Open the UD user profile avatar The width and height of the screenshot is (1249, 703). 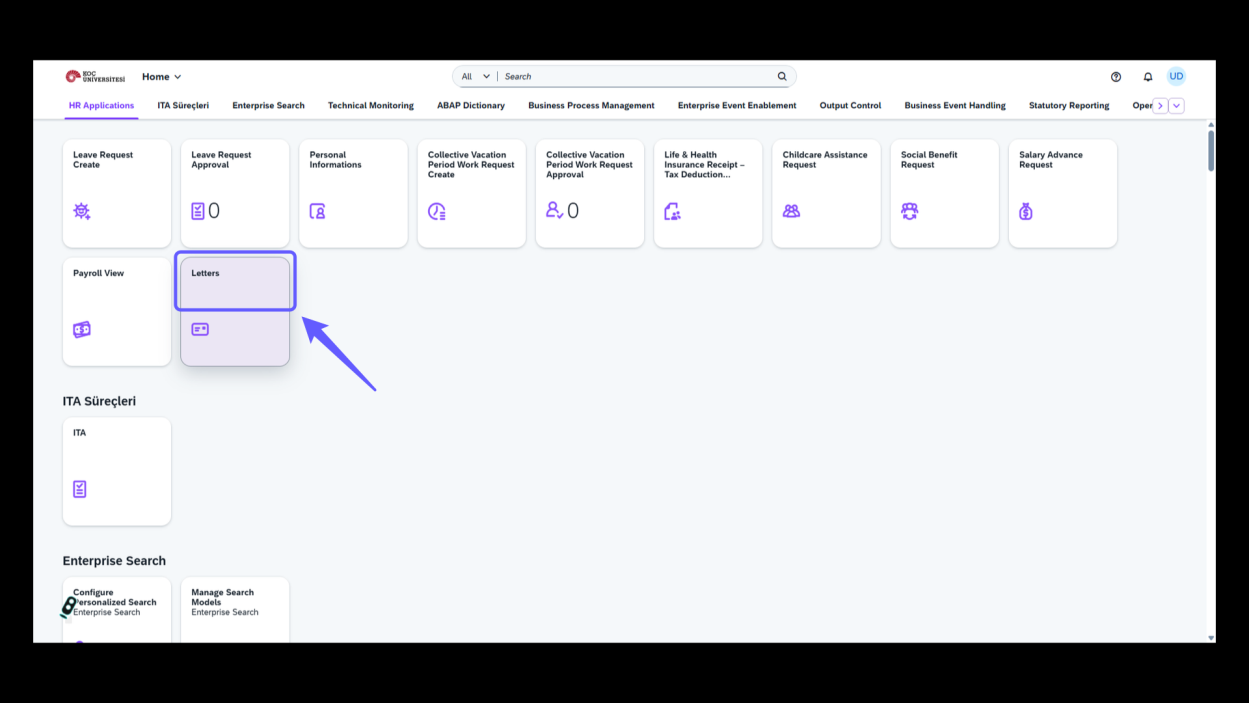(x=1177, y=76)
